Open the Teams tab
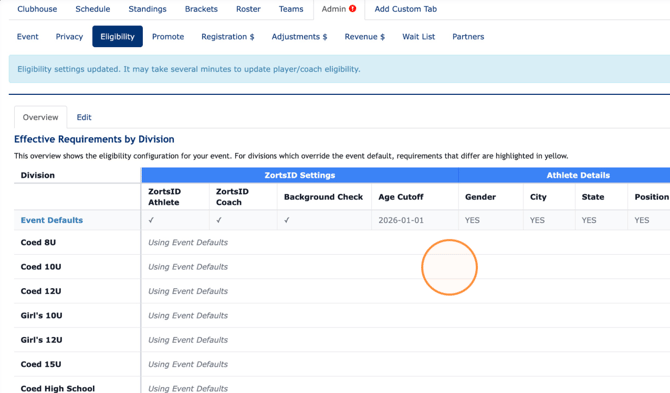The height and width of the screenshot is (393, 670). click(291, 9)
